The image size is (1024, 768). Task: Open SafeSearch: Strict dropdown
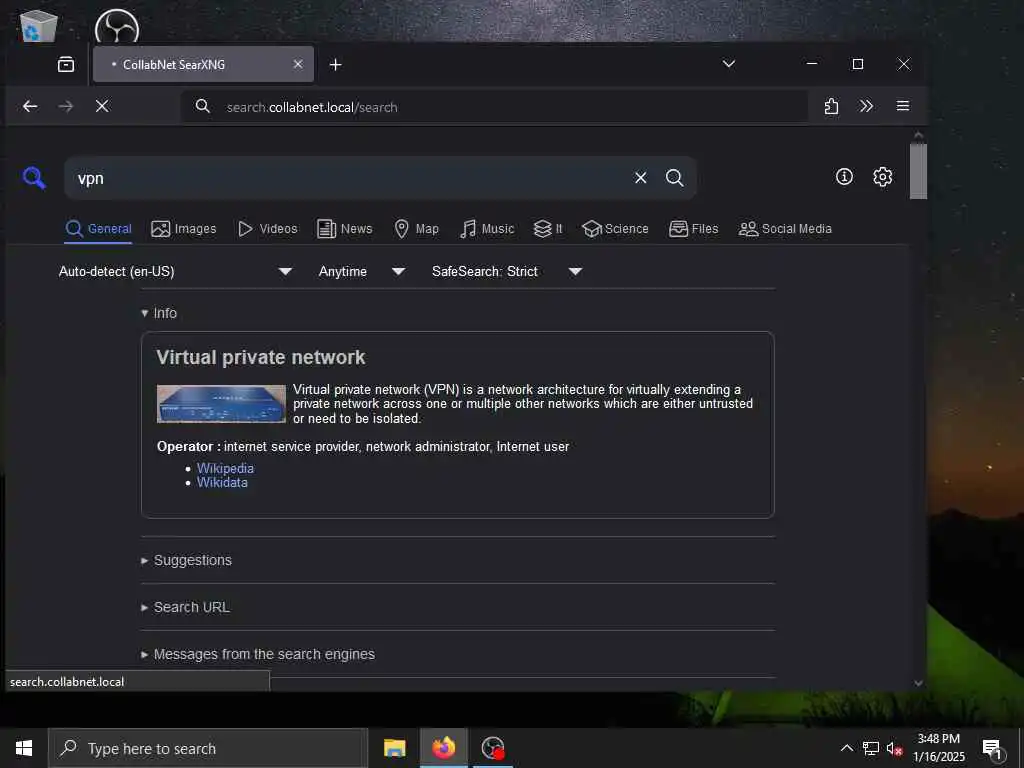[x=507, y=271]
